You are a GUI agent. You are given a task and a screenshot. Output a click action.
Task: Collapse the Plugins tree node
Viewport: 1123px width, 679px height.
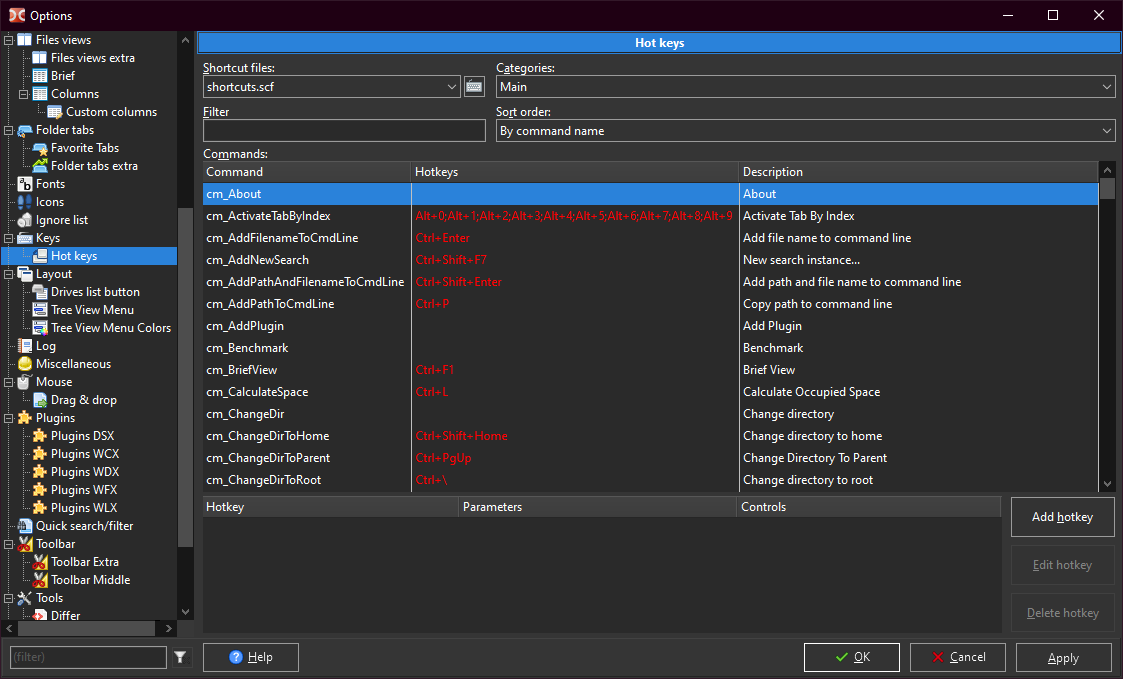pos(9,418)
